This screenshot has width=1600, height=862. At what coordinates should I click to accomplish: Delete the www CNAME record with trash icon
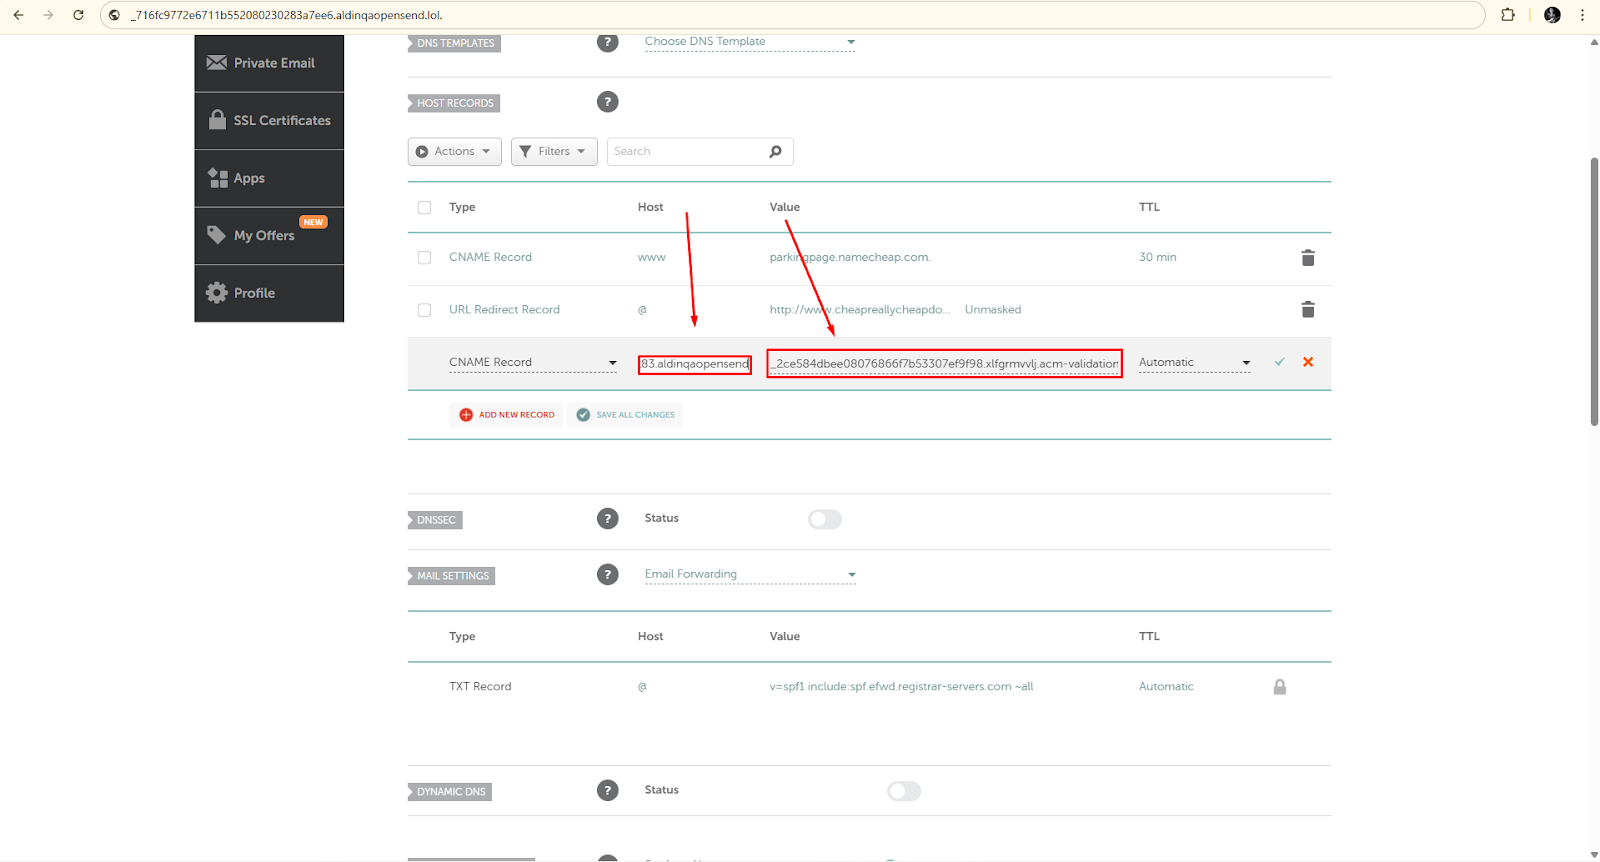[1307, 258]
